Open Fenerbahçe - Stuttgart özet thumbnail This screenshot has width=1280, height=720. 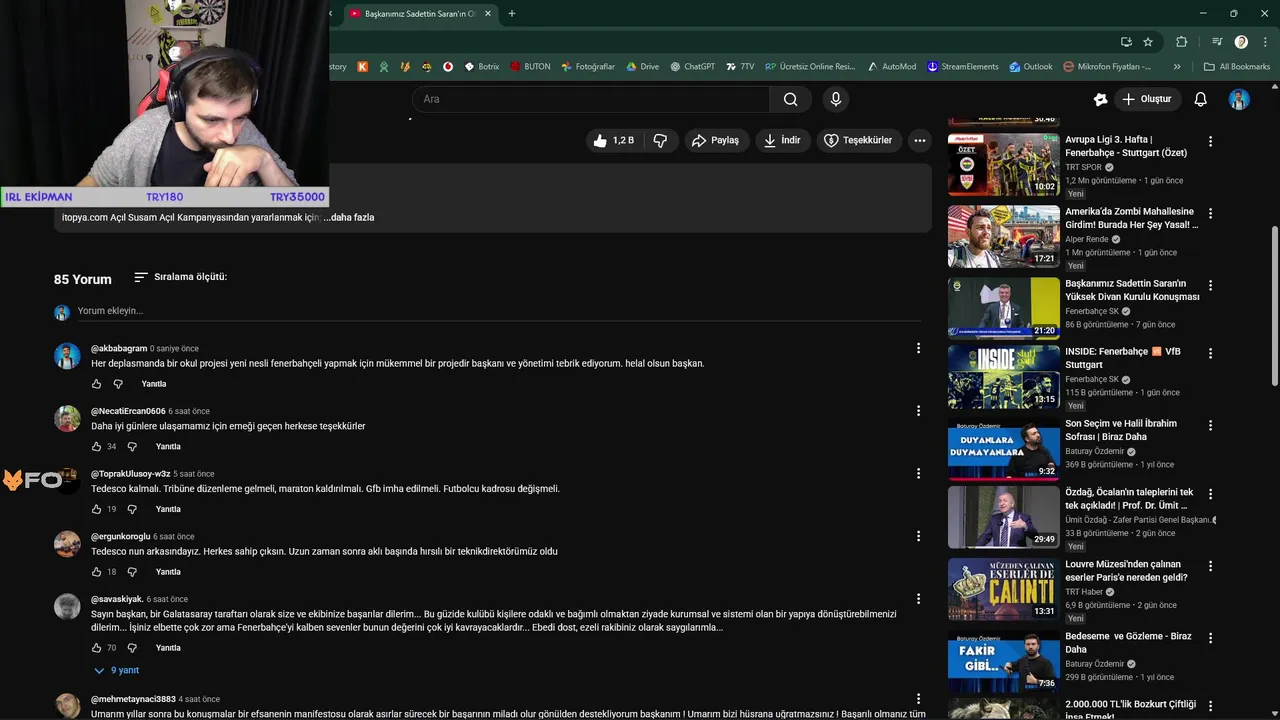(x=1003, y=165)
